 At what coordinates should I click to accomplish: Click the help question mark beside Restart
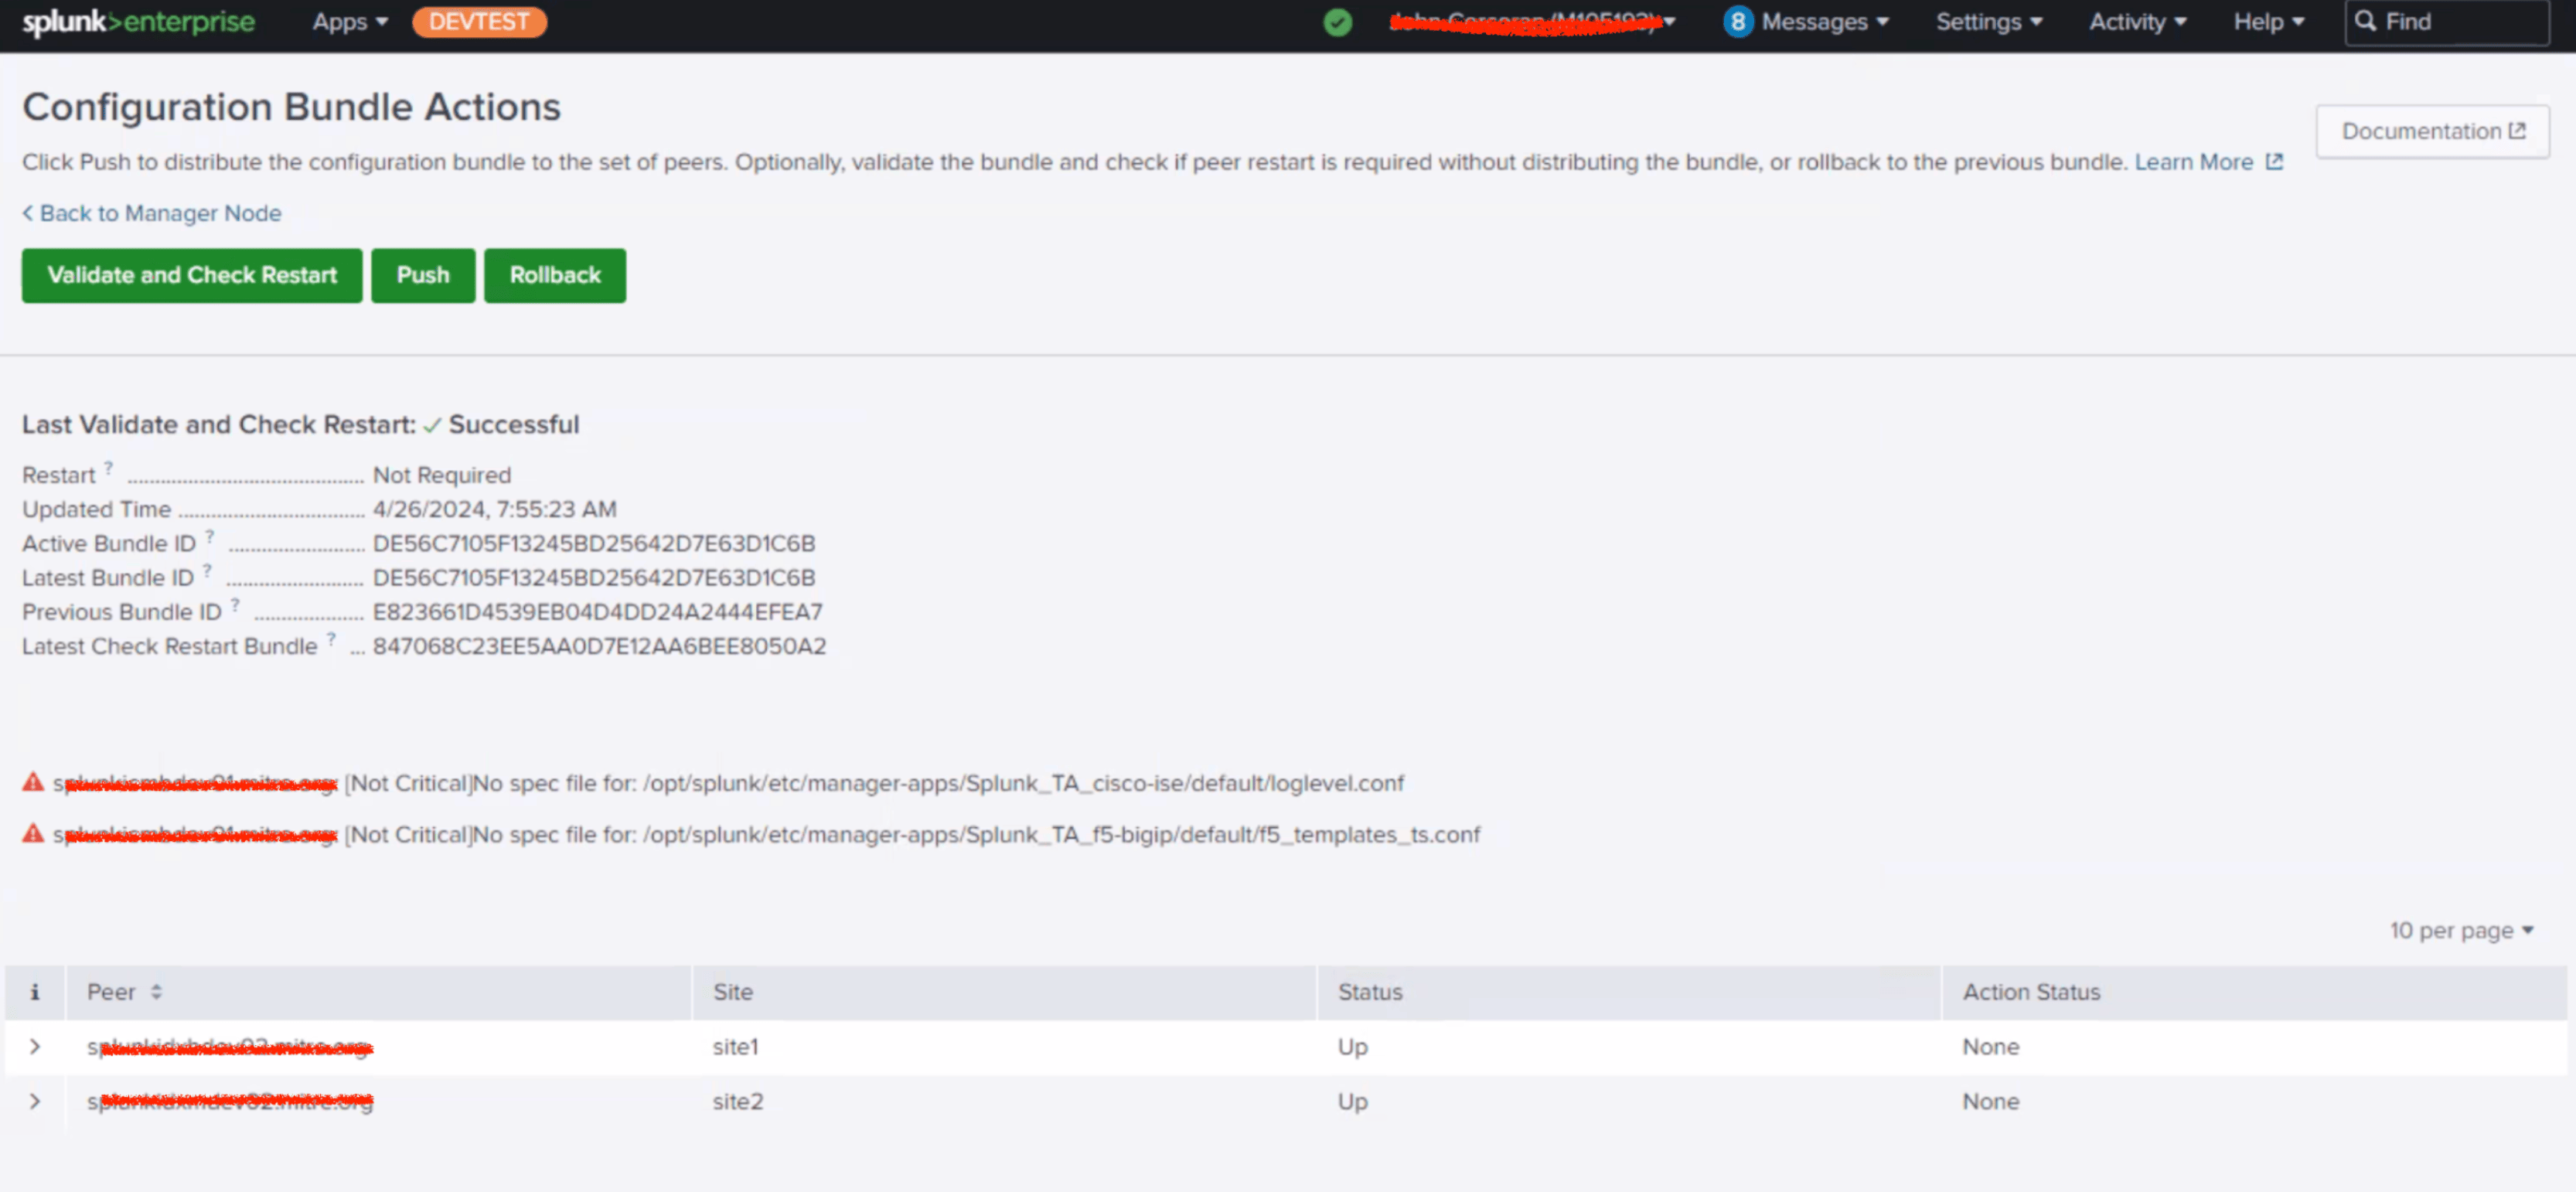pyautogui.click(x=108, y=467)
